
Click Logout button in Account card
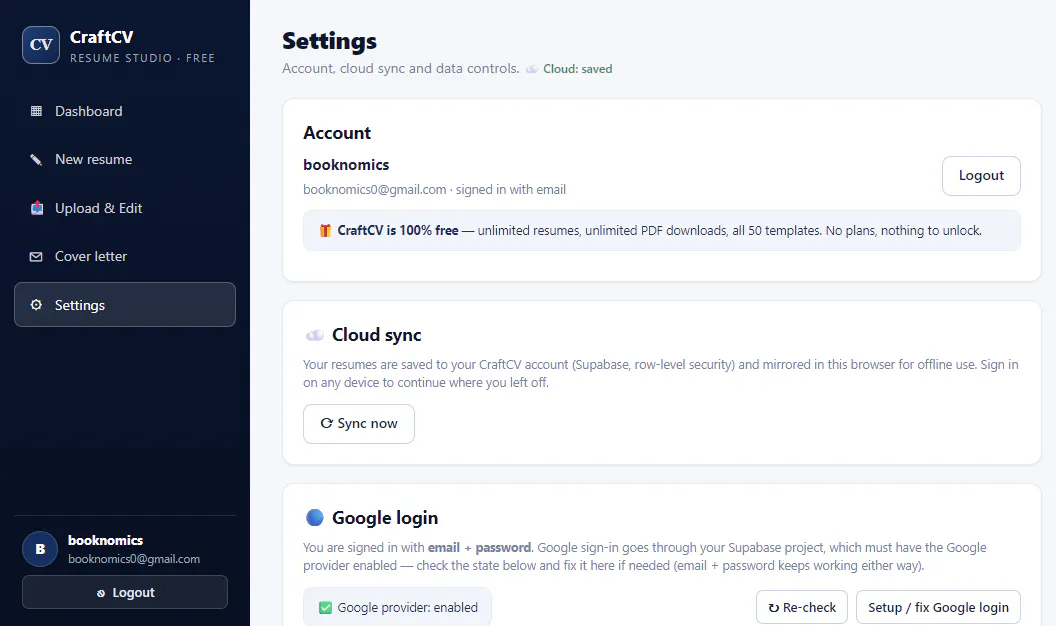(x=981, y=176)
